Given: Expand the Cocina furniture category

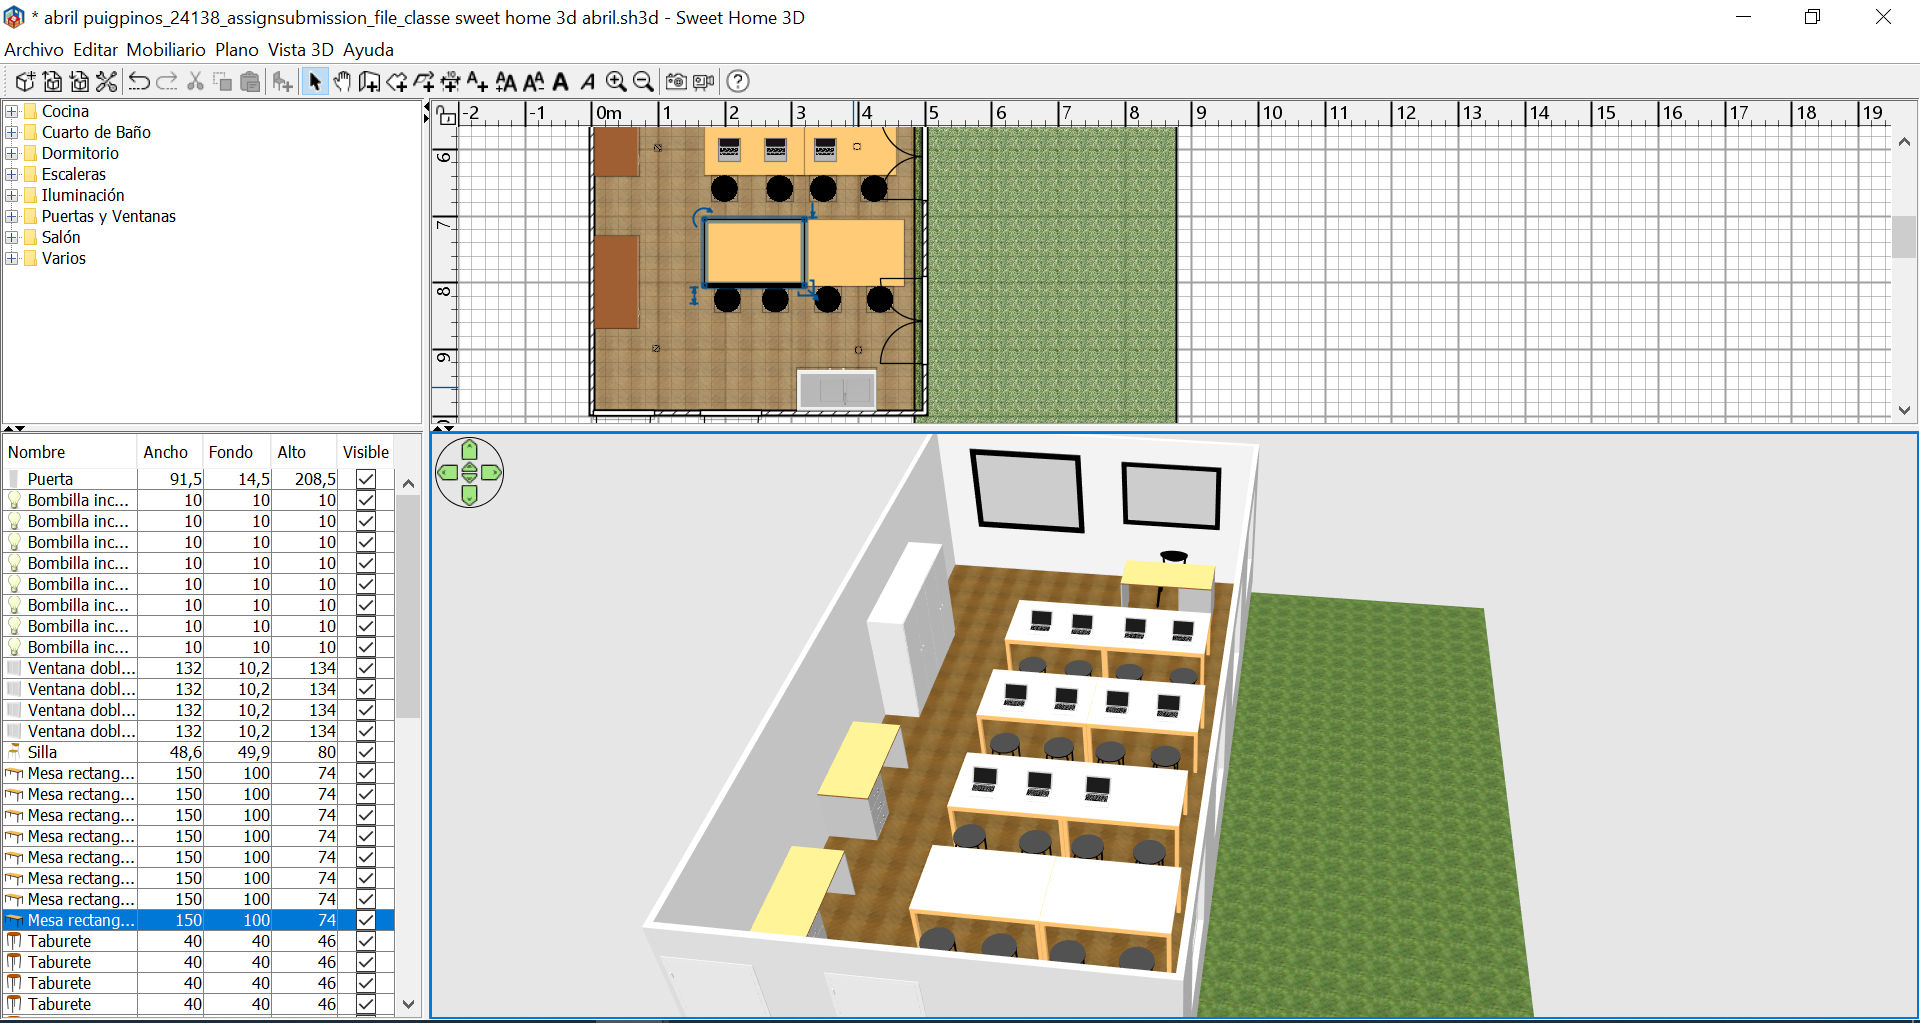Looking at the screenshot, I should (12, 111).
